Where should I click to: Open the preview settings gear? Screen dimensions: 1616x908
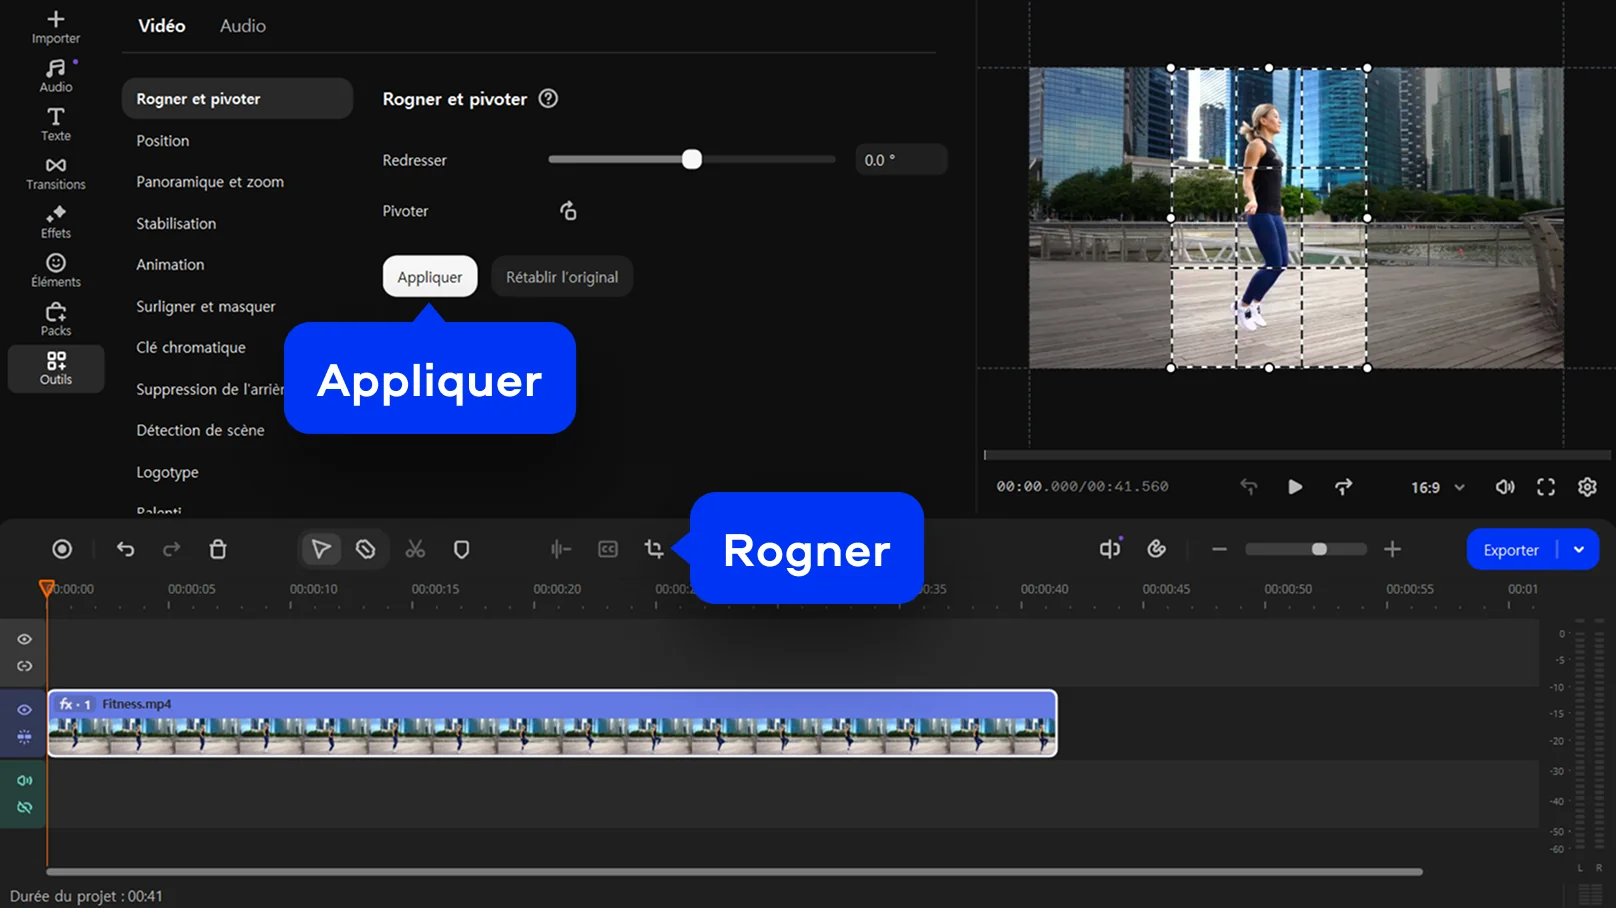(x=1587, y=487)
